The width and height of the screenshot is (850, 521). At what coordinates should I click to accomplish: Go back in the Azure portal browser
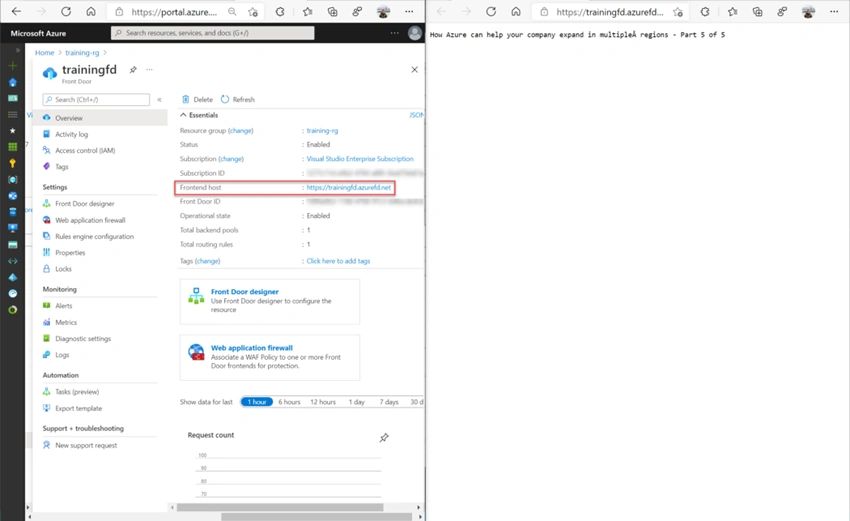(x=16, y=11)
